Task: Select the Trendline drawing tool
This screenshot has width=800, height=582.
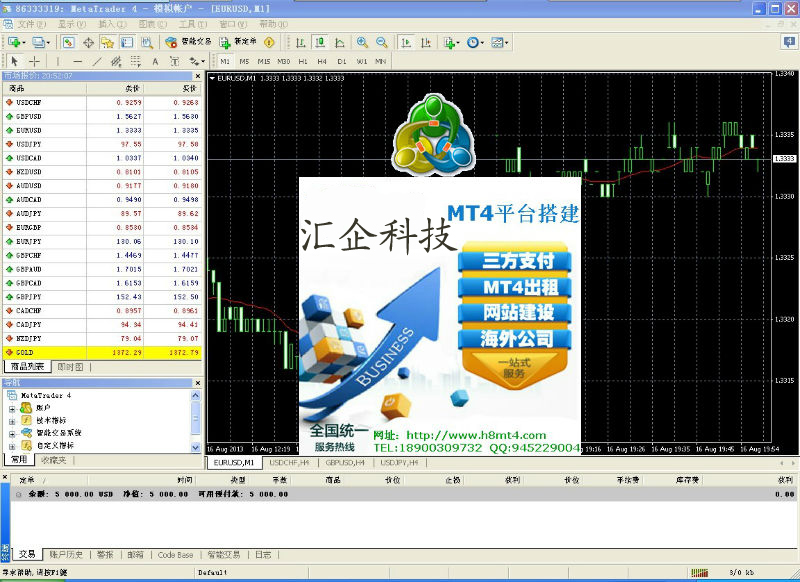Action: (x=97, y=61)
